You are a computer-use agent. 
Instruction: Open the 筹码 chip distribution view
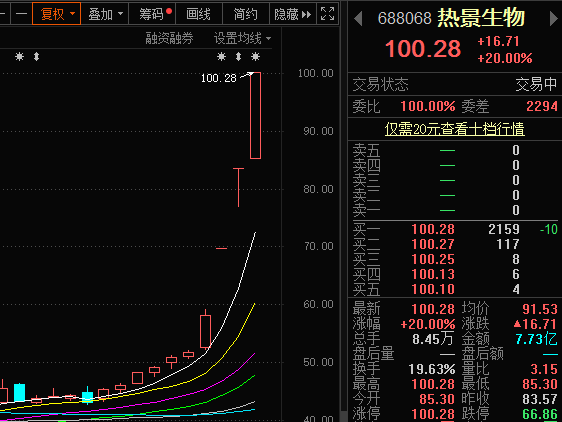coord(152,14)
